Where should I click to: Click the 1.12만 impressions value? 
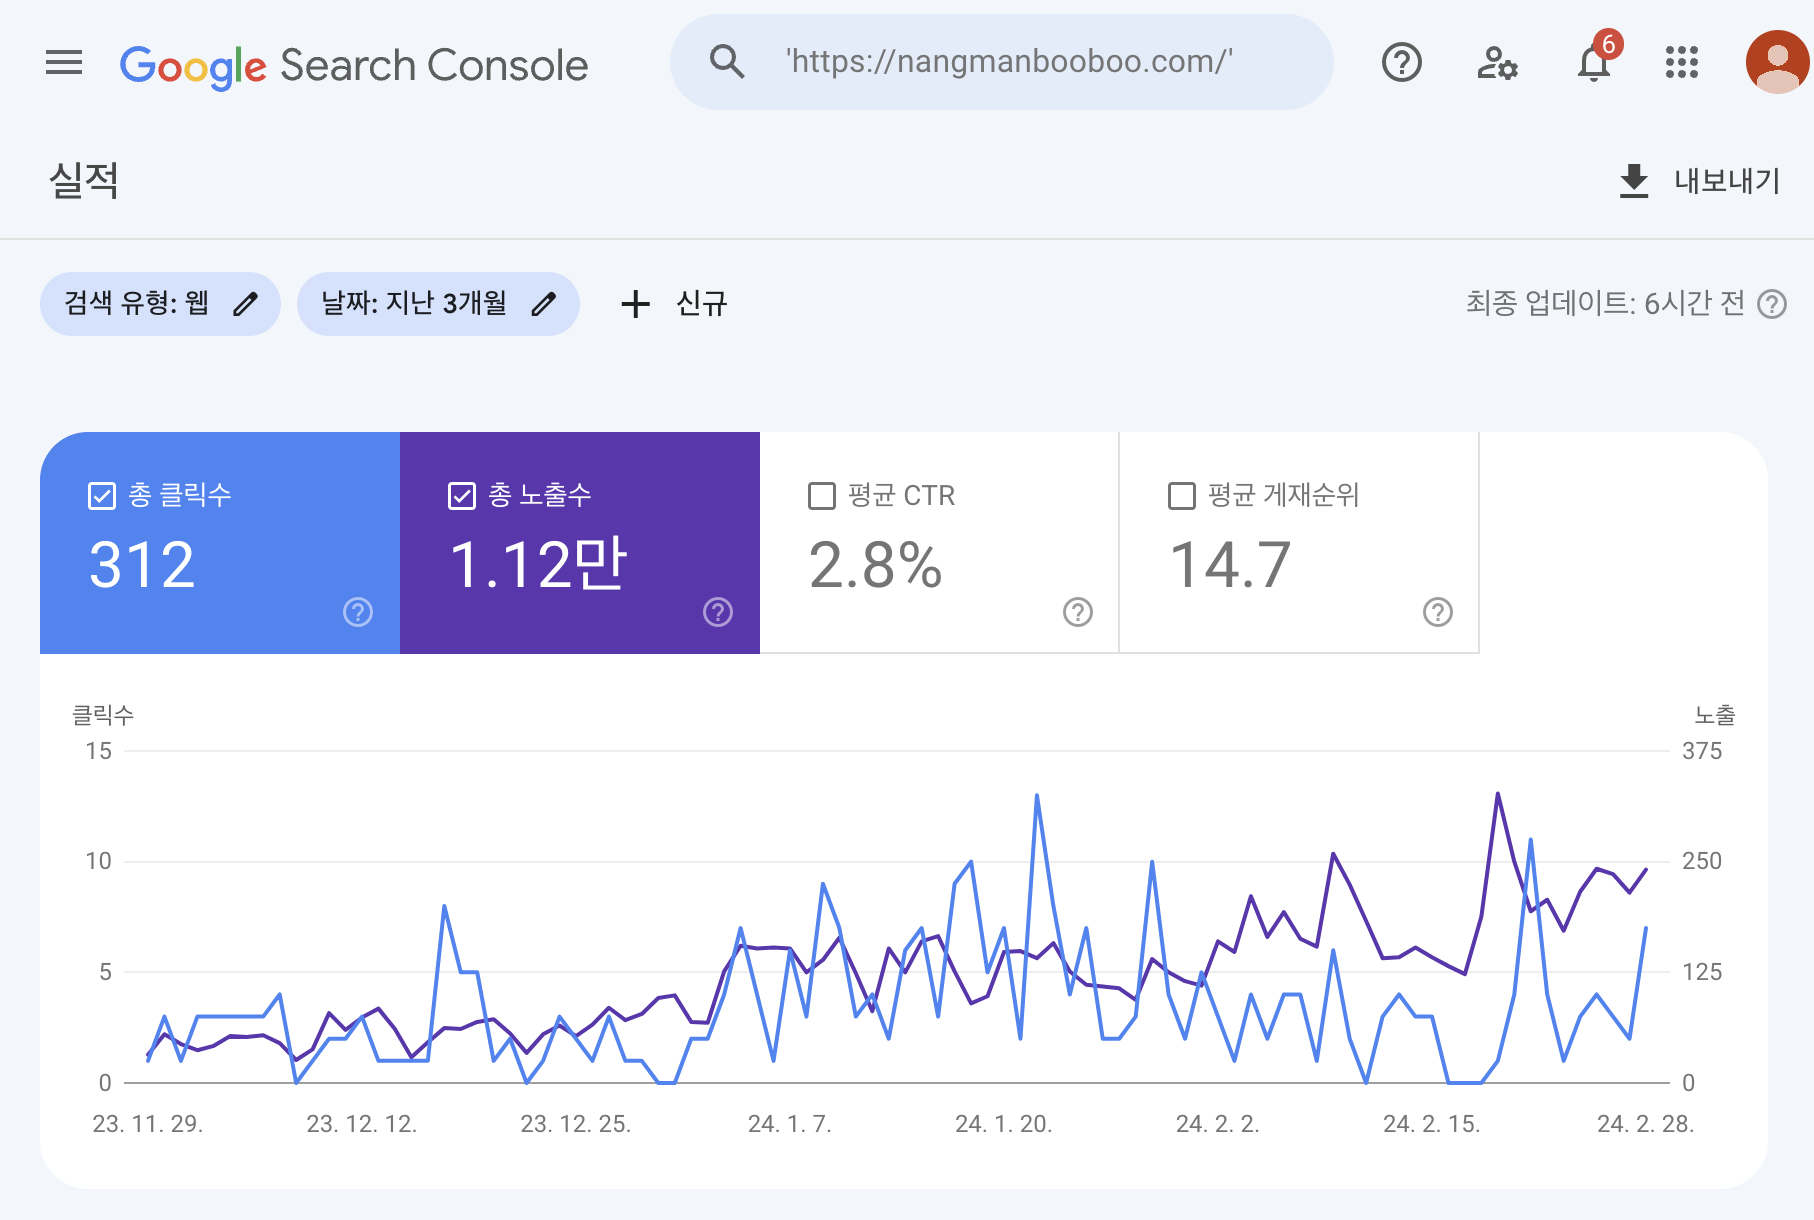pyautogui.click(x=538, y=565)
